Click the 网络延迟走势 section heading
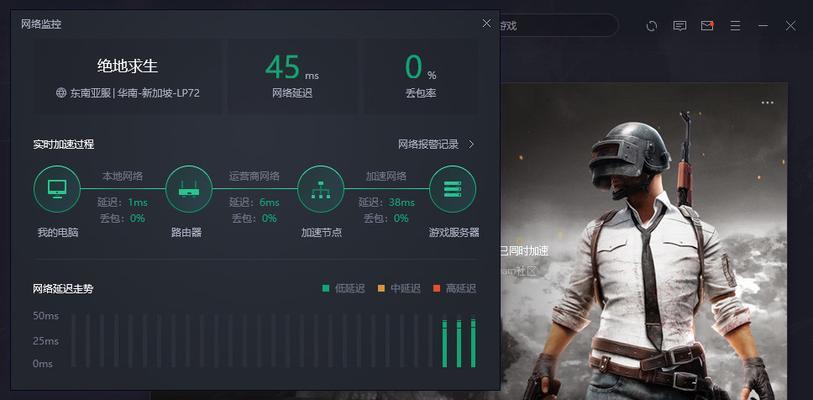Viewport: 813px width, 400px height. 63,289
